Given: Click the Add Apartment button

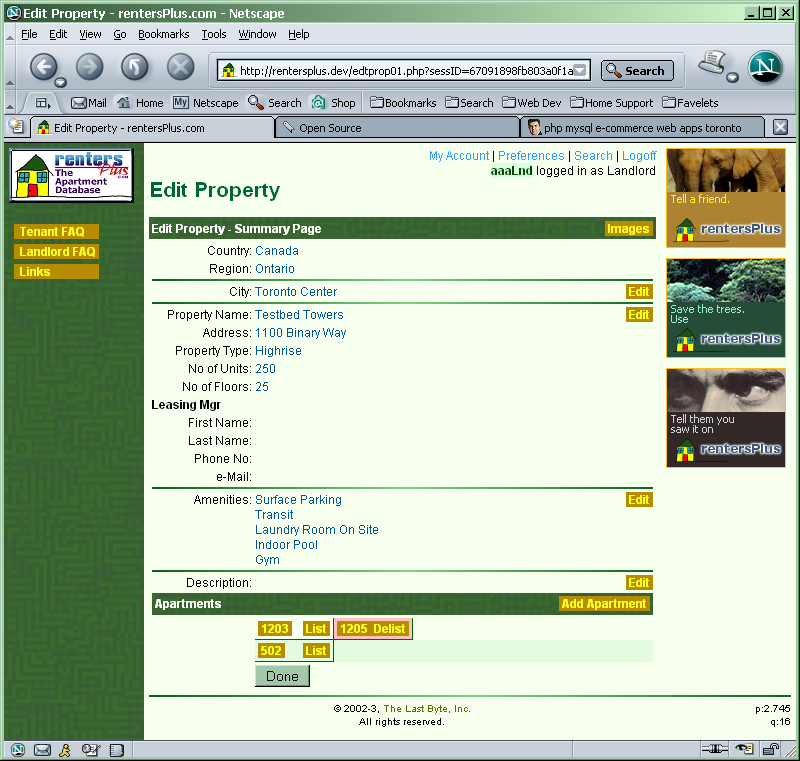Looking at the screenshot, I should 604,604.
